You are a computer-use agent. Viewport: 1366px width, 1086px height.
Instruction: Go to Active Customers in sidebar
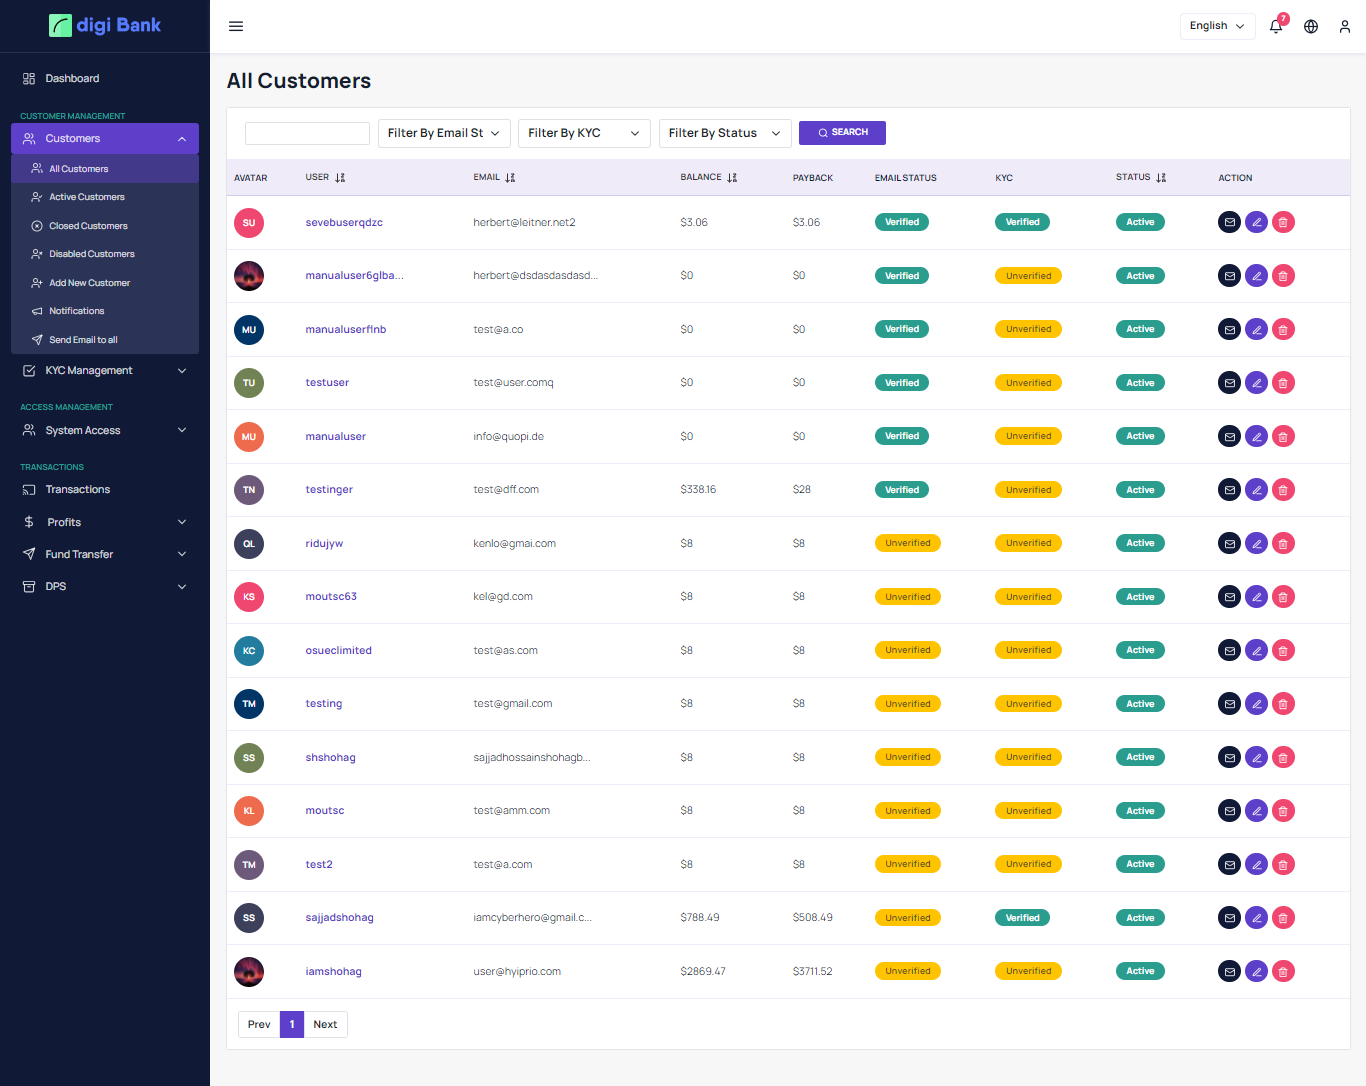[87, 197]
